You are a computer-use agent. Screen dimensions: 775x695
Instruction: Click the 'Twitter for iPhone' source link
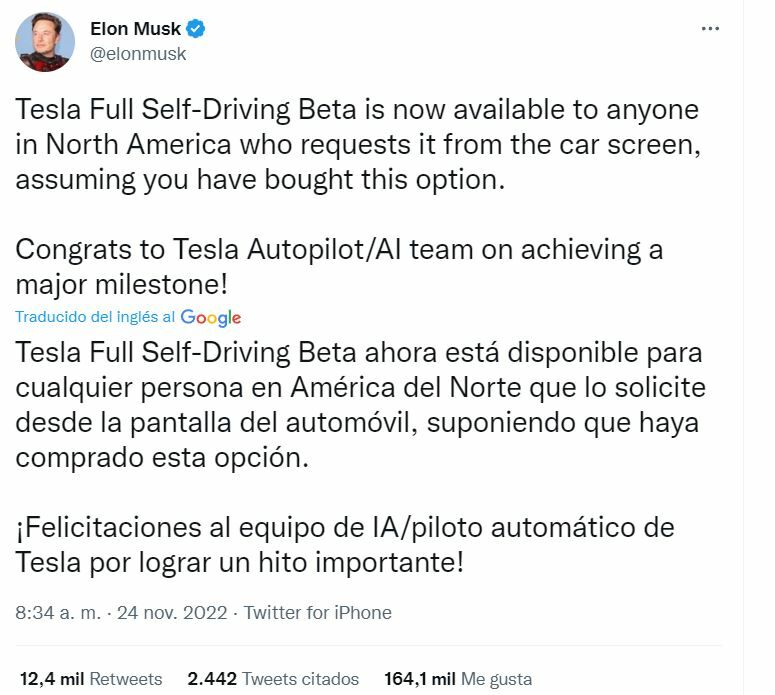(318, 612)
